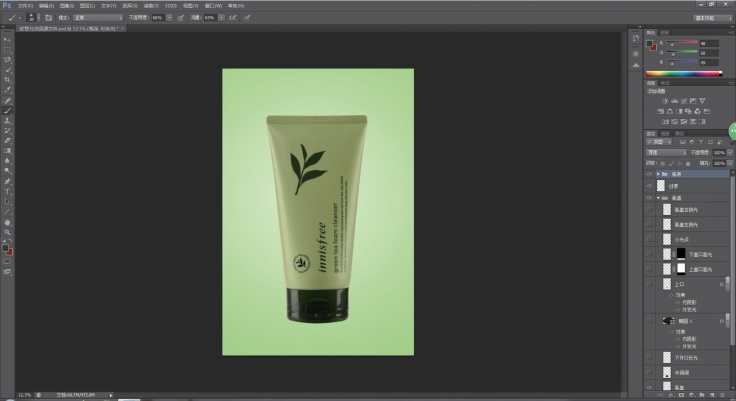Add a Curves adjustment from Adjustments panel

[x=684, y=101]
